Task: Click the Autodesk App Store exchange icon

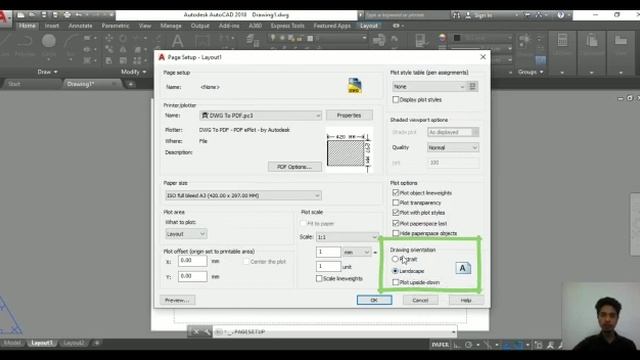Action: 527,15
